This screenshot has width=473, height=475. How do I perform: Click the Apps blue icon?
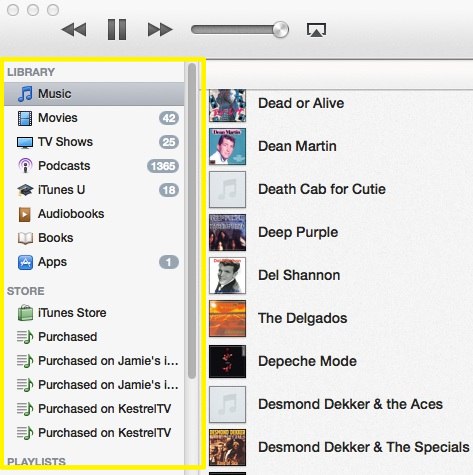click(x=25, y=262)
